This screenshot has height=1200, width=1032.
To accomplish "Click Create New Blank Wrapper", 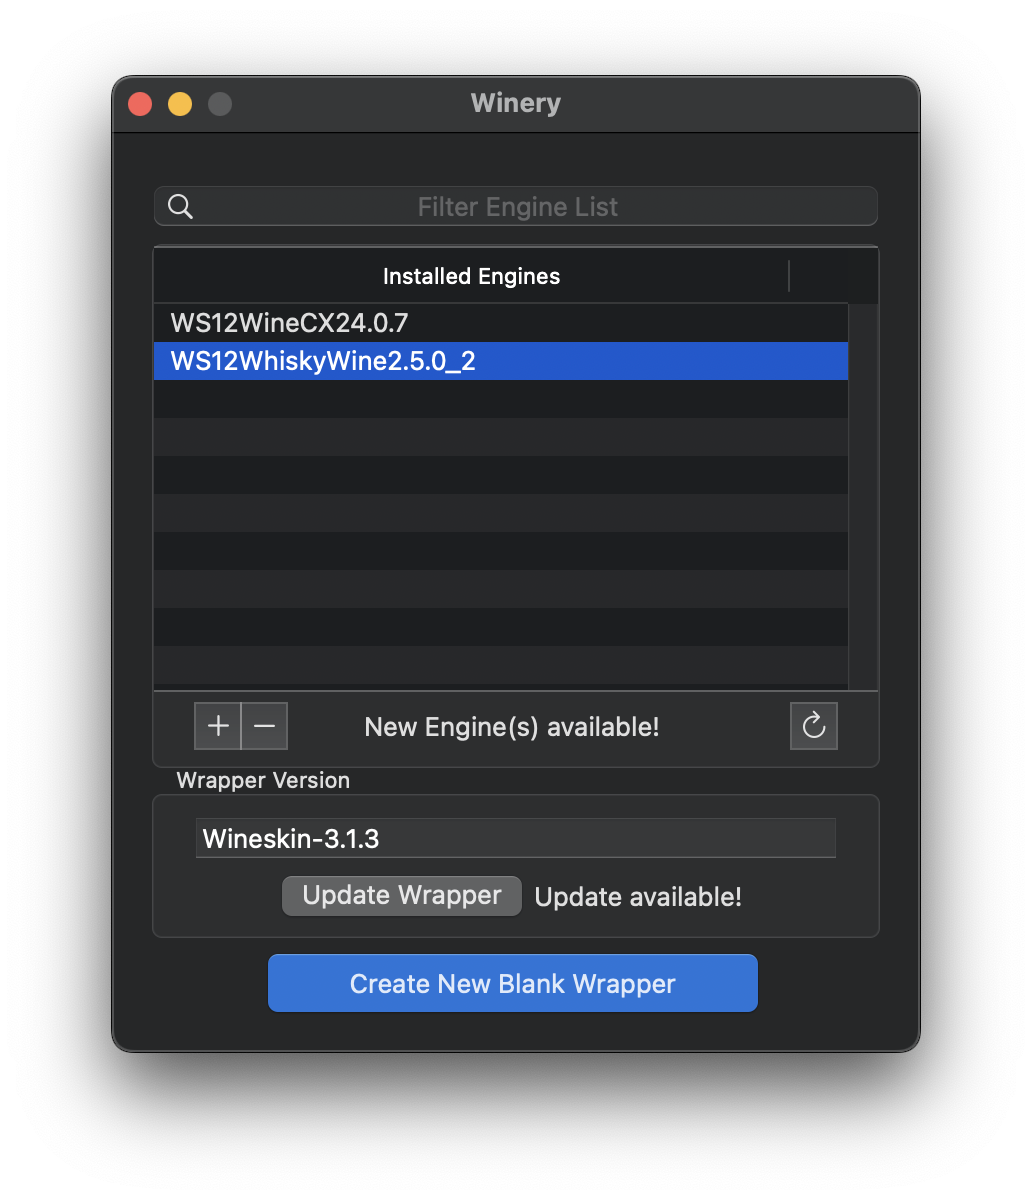I will [512, 984].
